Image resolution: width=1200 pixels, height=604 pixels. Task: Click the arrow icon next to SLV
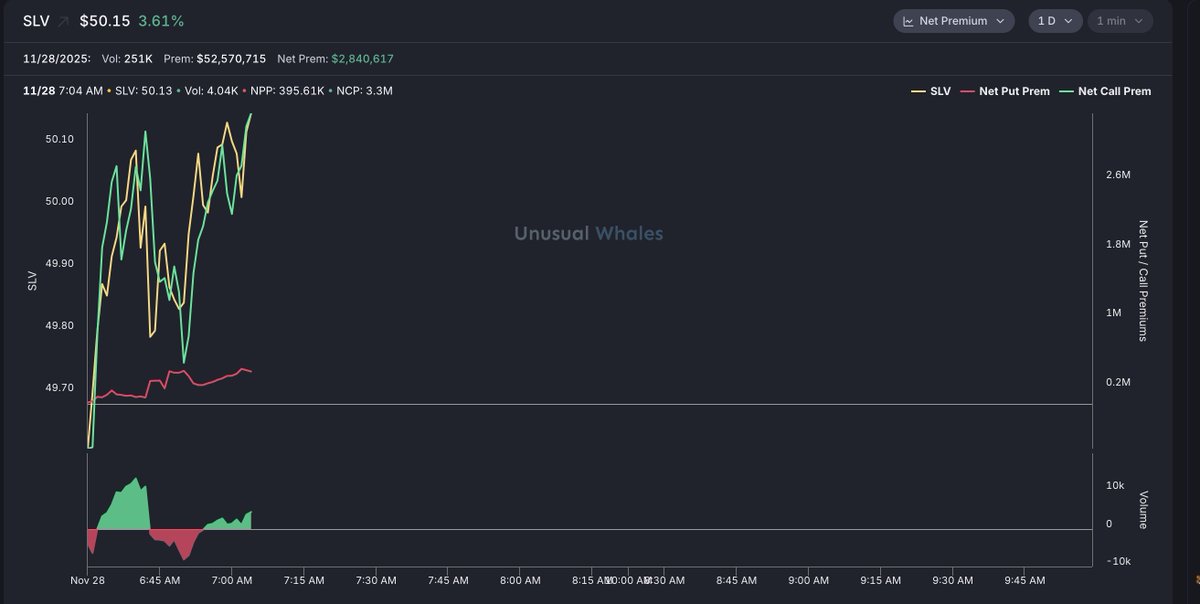[x=64, y=21]
